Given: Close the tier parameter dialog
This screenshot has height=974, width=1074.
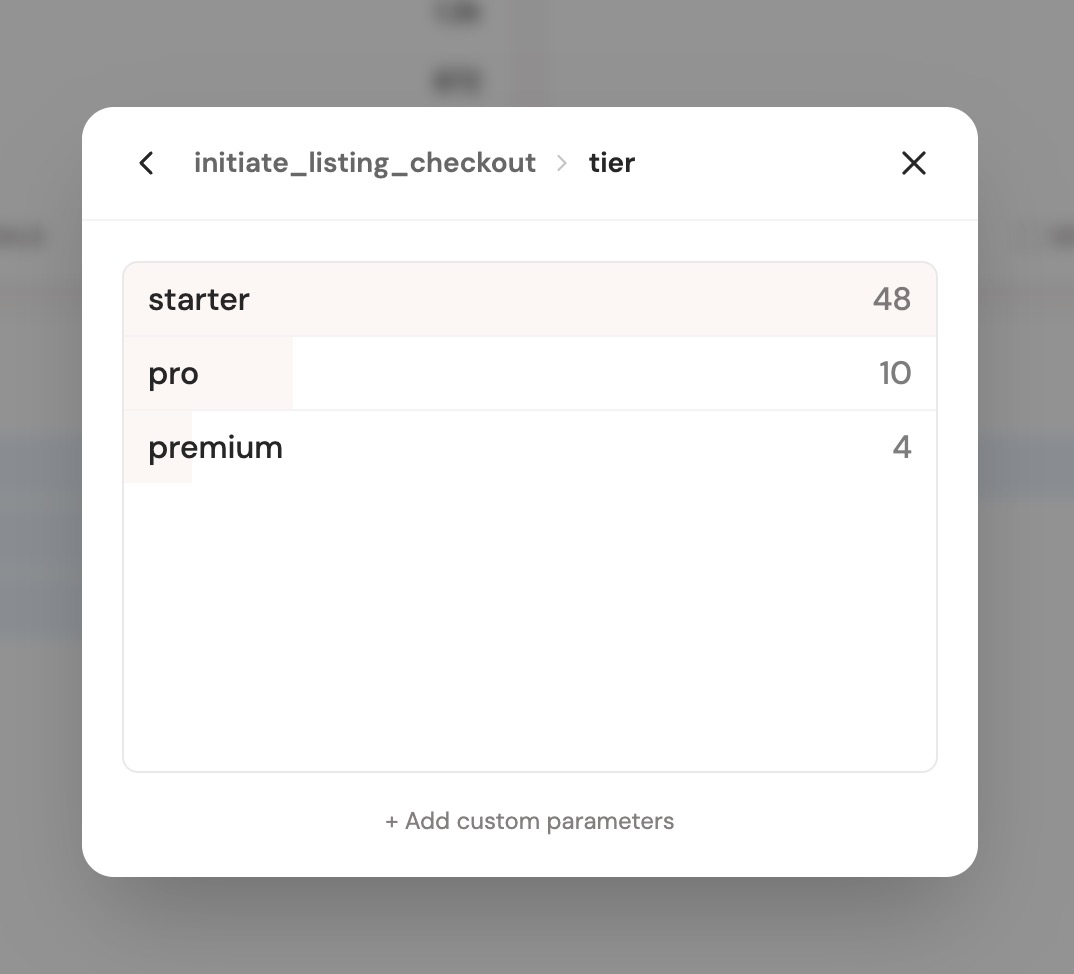Looking at the screenshot, I should 913,163.
